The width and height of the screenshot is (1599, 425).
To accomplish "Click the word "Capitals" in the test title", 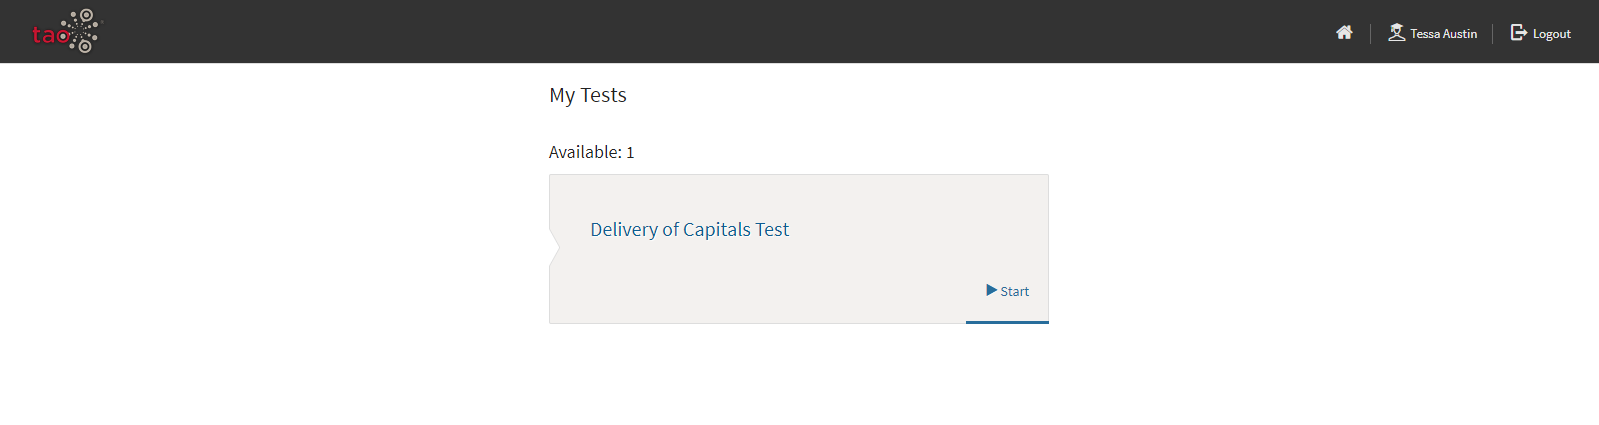I will tap(716, 230).
